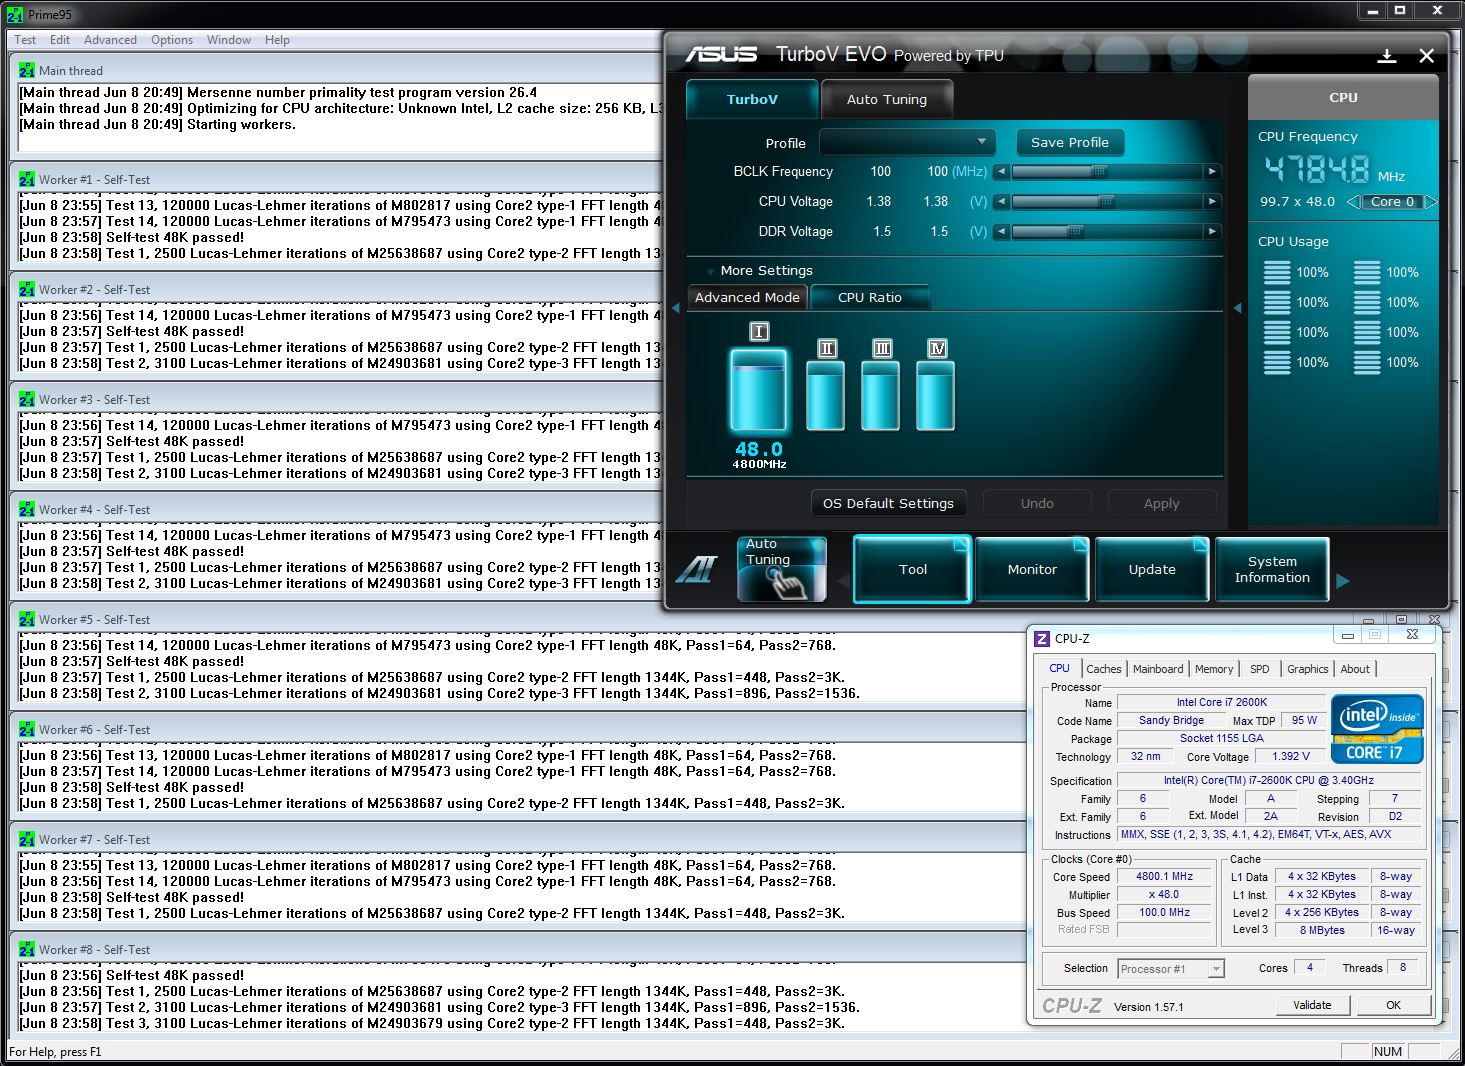Click OS Default Settings button

pyautogui.click(x=888, y=503)
